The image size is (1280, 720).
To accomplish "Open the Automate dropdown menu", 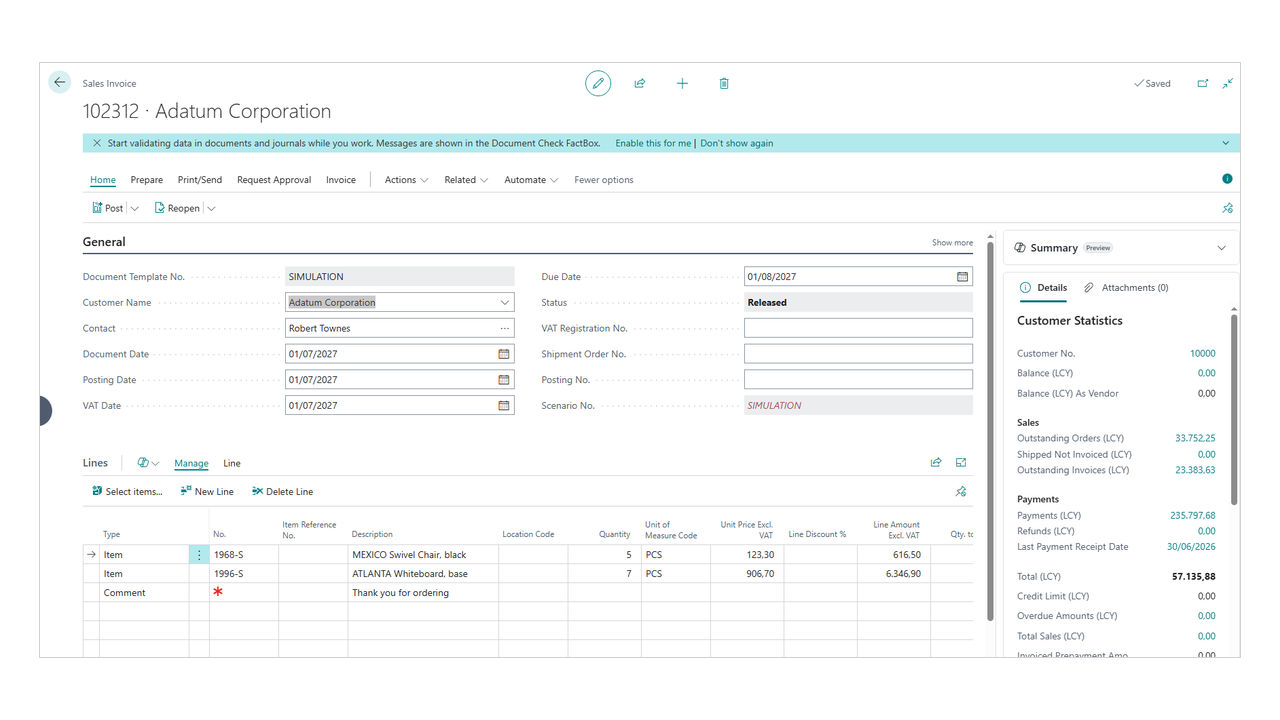I will (x=531, y=180).
